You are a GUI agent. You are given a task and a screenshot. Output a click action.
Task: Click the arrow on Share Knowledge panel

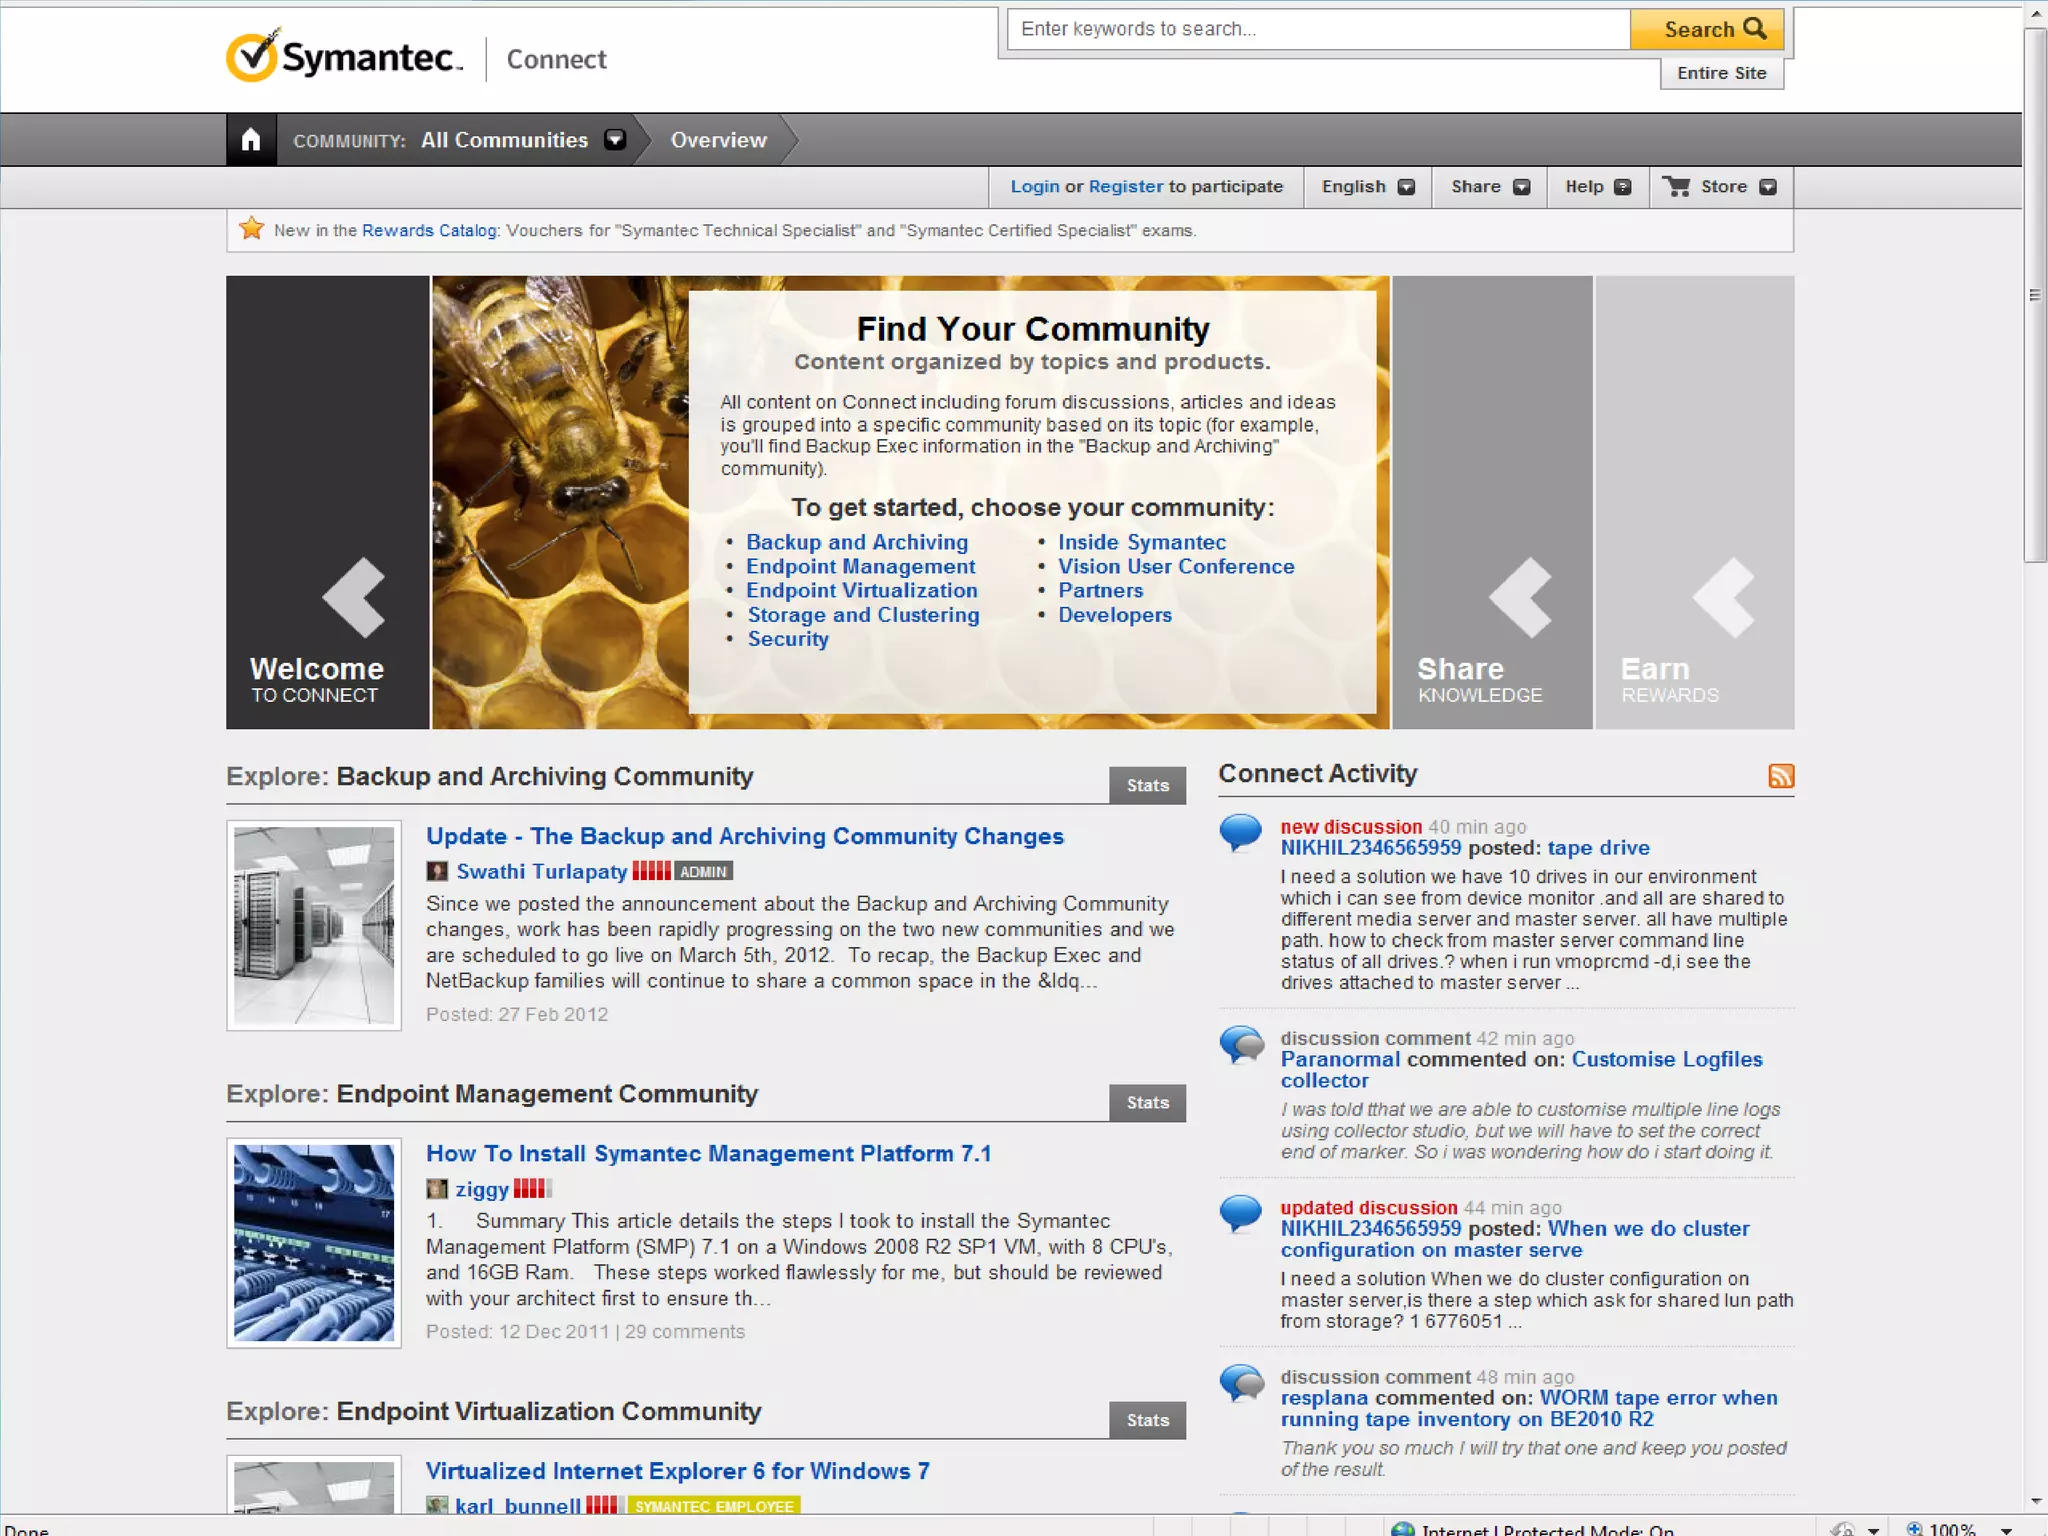(1520, 597)
